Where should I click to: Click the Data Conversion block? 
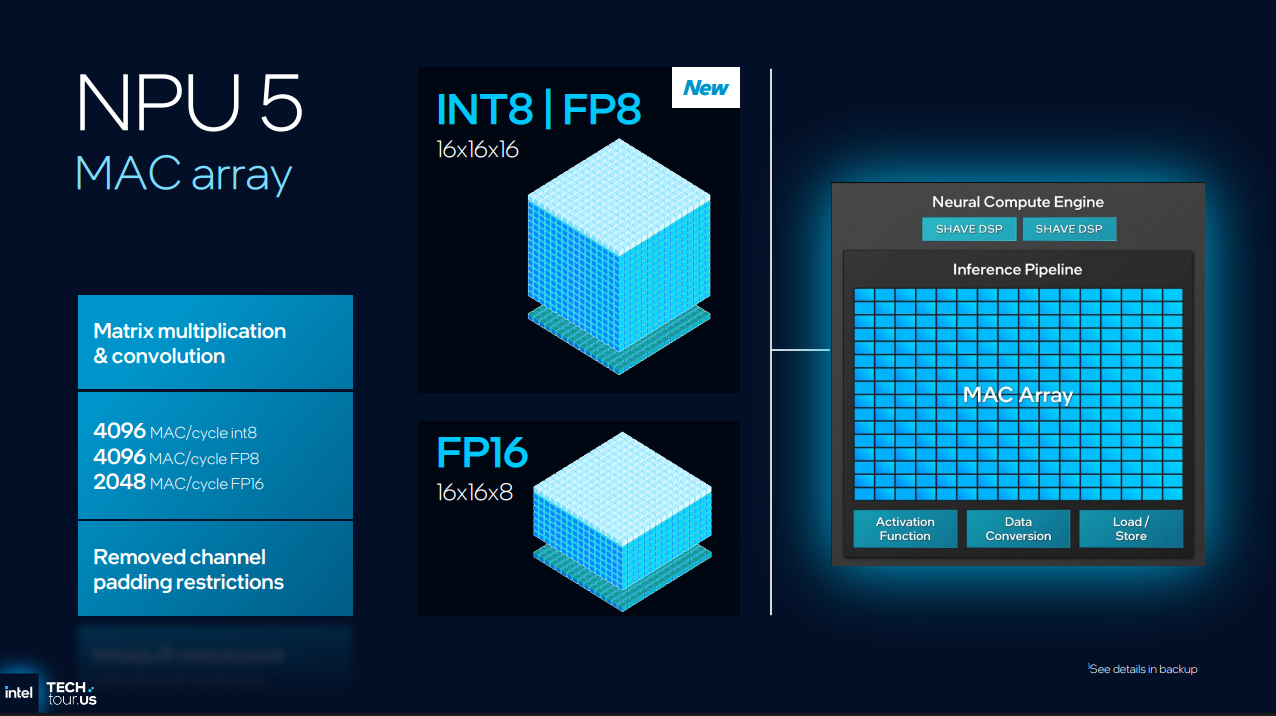pyautogui.click(x=1017, y=529)
